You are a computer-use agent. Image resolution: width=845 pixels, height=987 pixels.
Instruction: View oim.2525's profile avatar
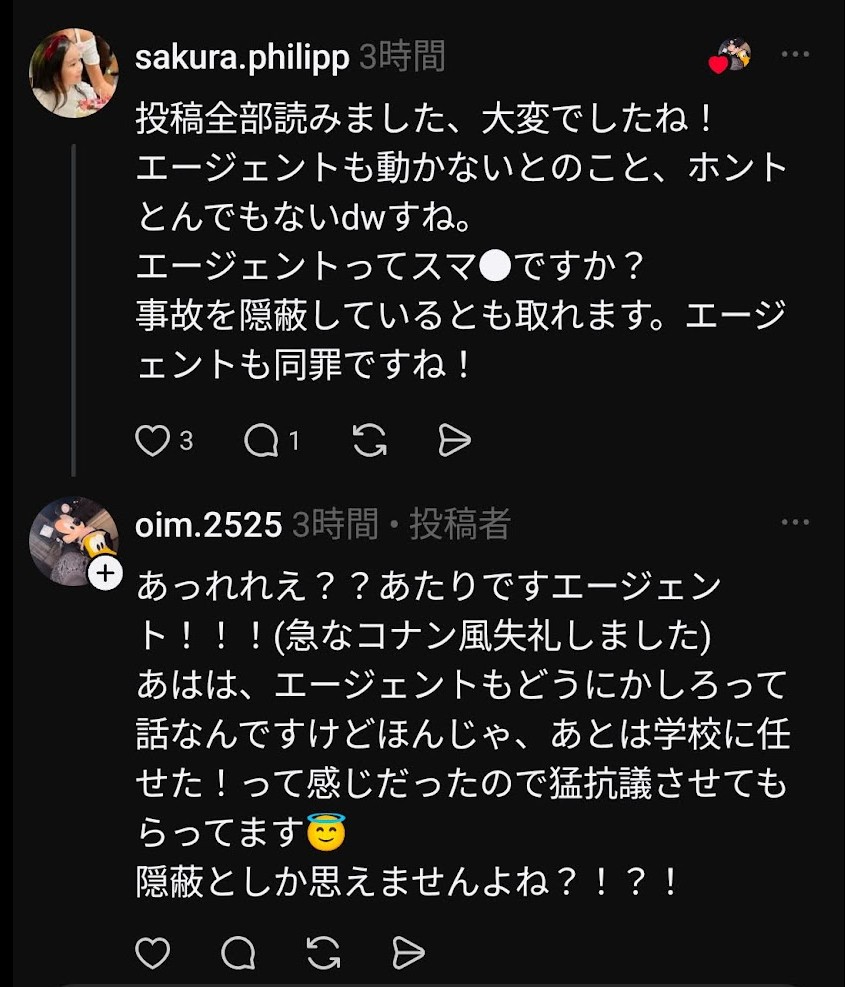(72, 540)
